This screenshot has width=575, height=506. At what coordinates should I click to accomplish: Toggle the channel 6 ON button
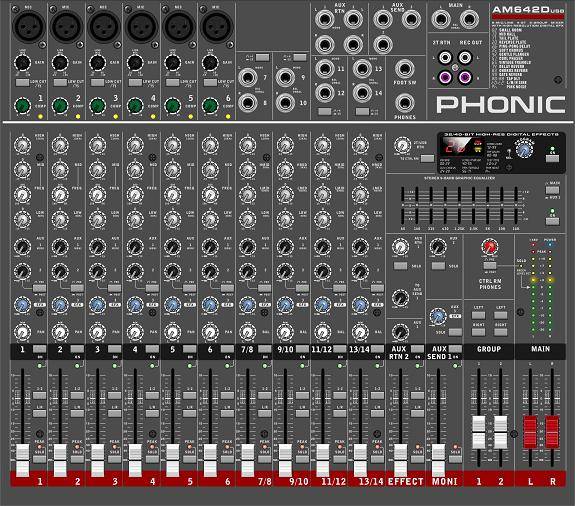[227, 349]
